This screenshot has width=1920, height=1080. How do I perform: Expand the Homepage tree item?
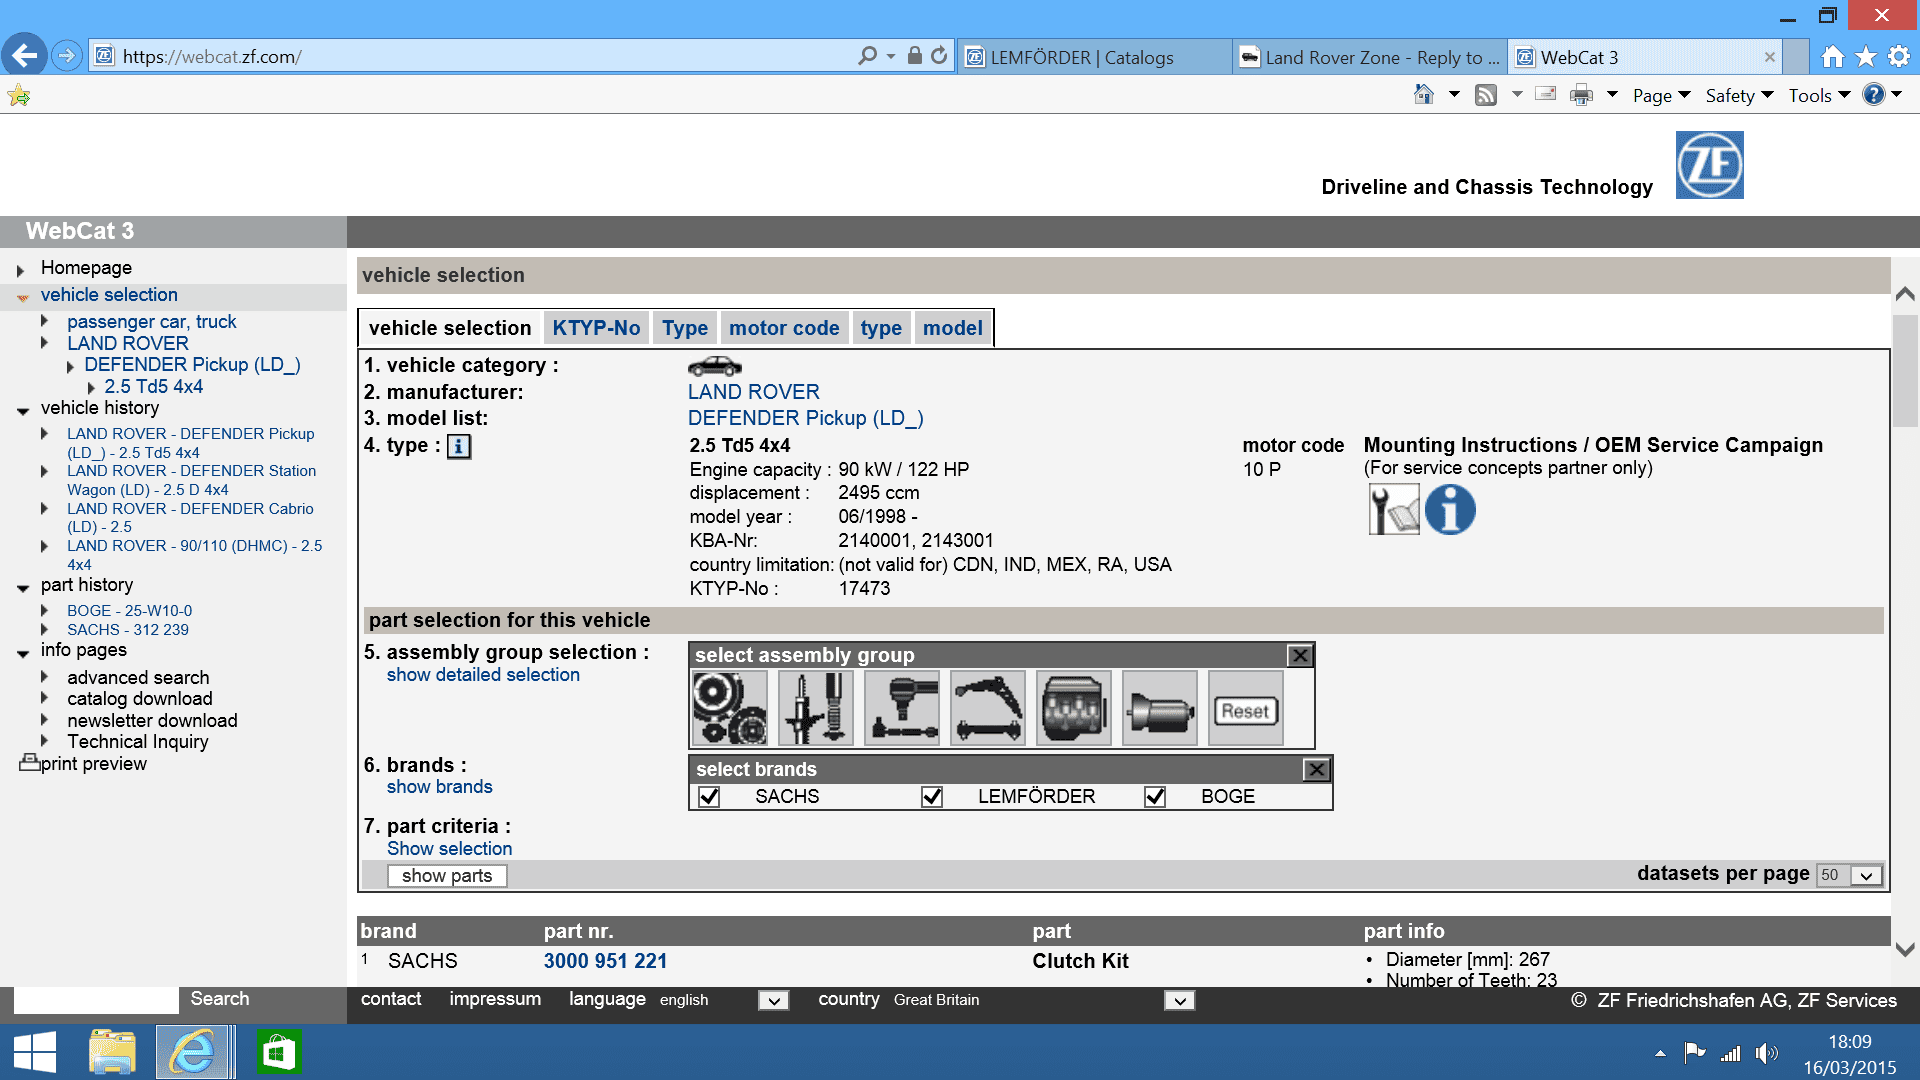tap(20, 270)
